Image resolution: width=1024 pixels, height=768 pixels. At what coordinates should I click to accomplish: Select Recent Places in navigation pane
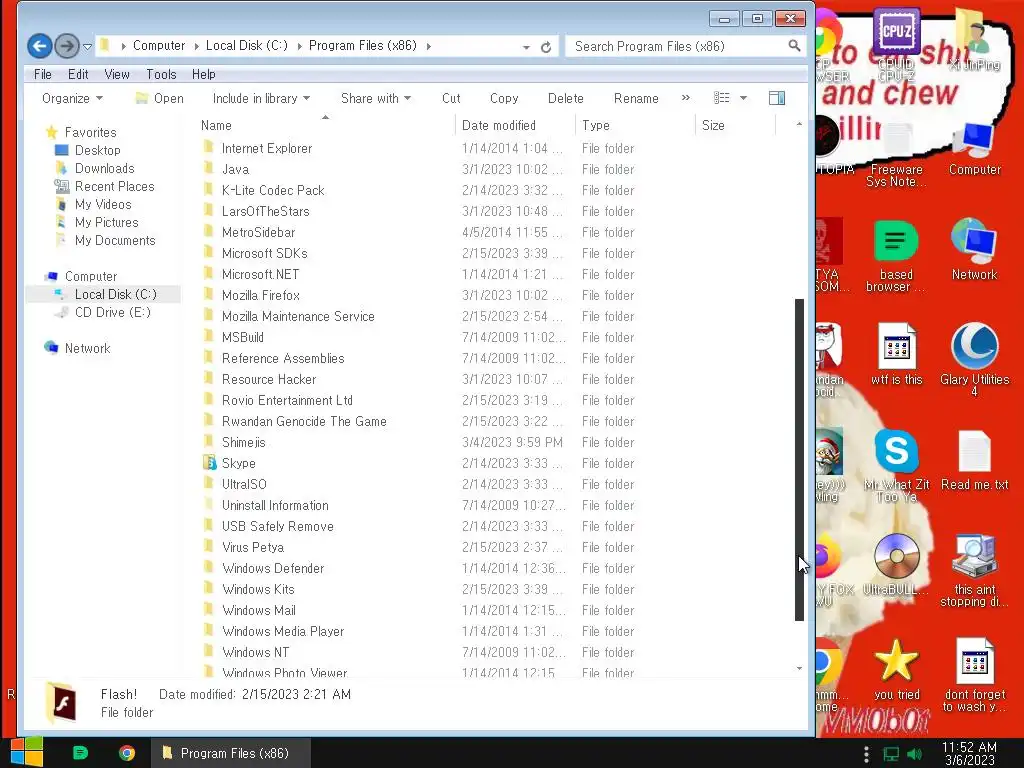(x=114, y=186)
